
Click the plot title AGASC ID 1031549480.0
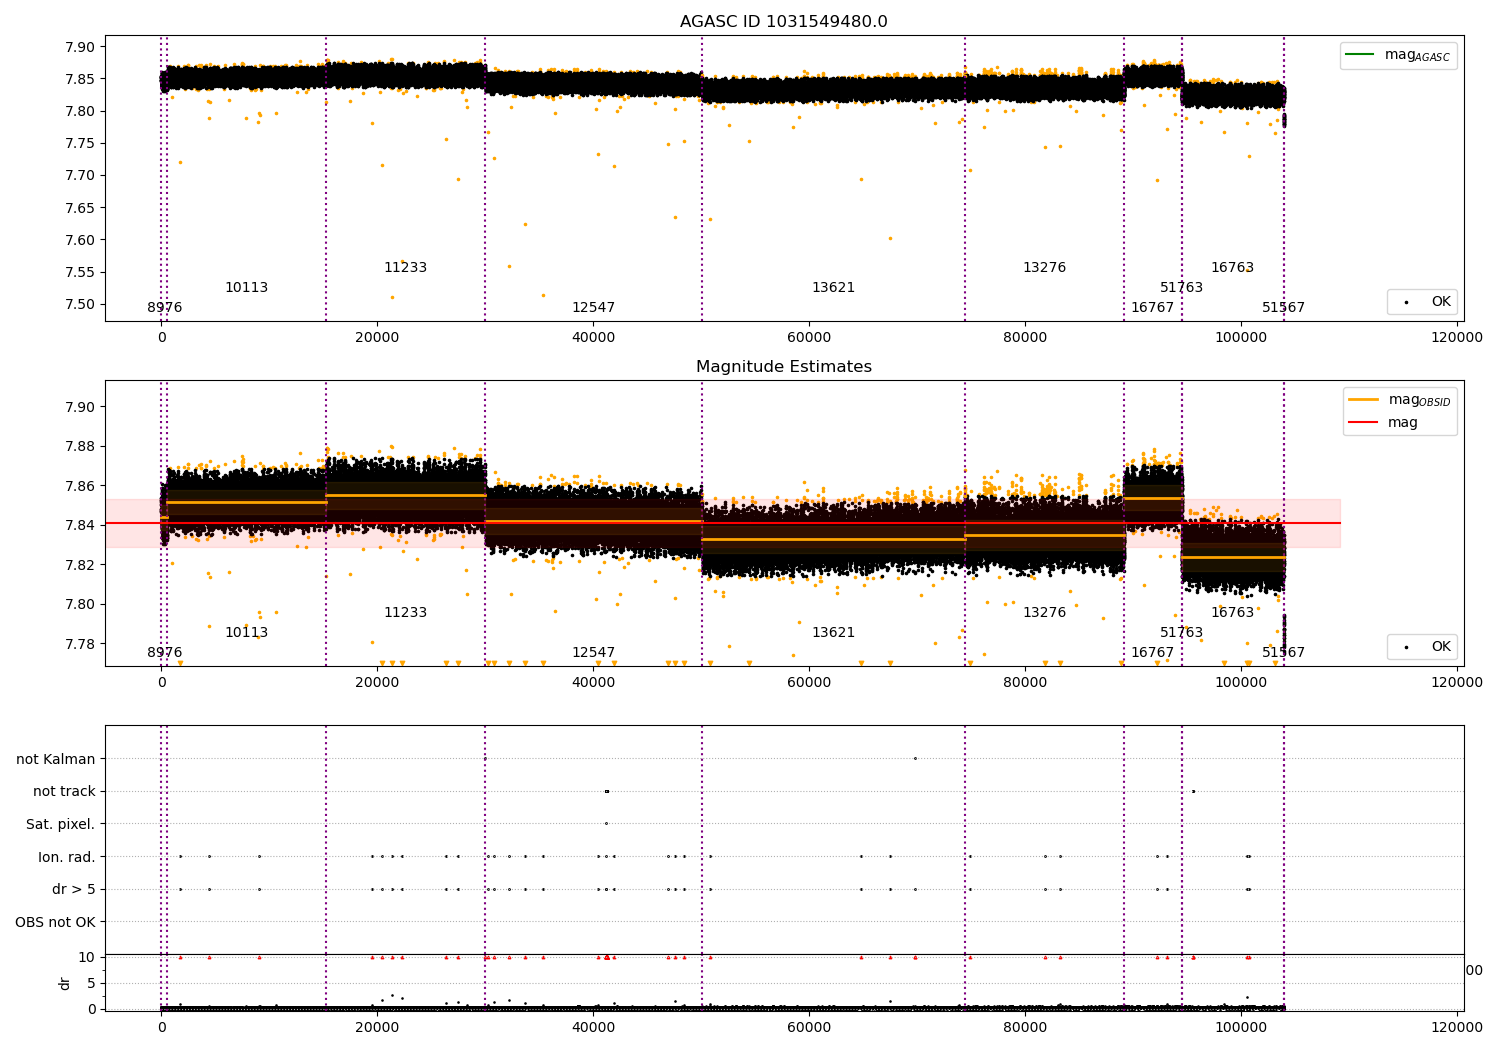(x=784, y=22)
